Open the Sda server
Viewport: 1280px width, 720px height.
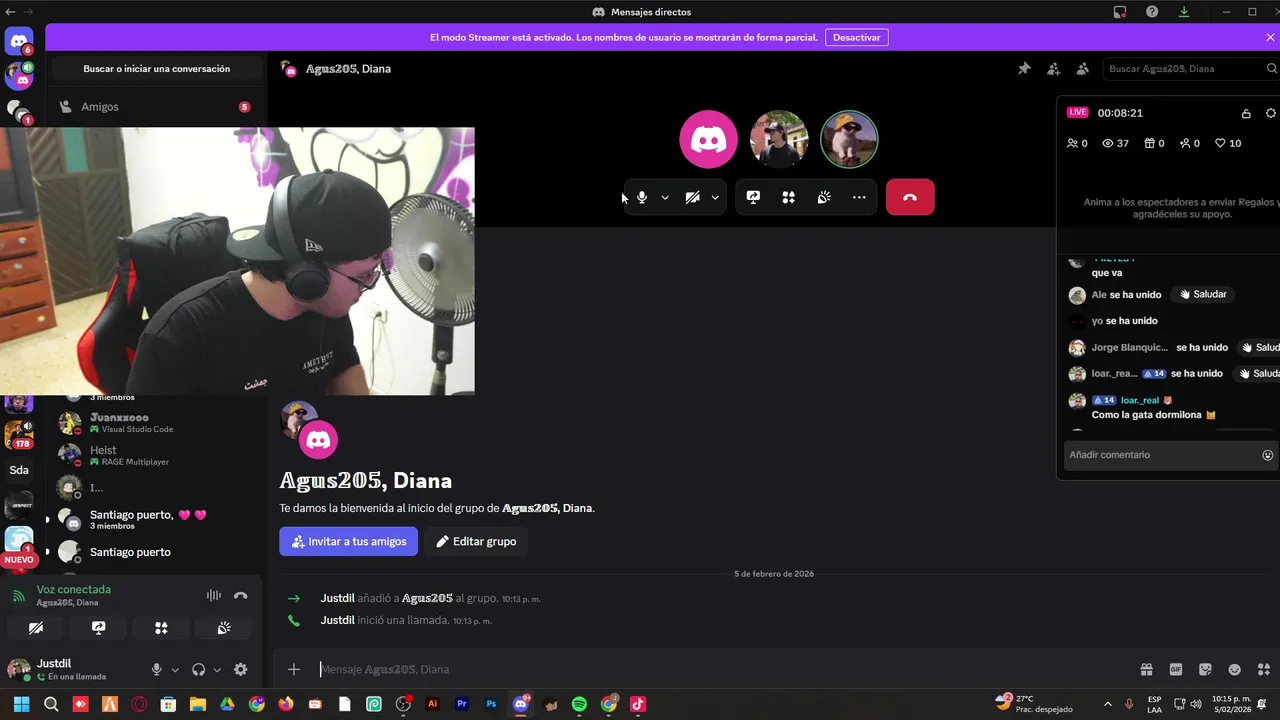pos(19,470)
